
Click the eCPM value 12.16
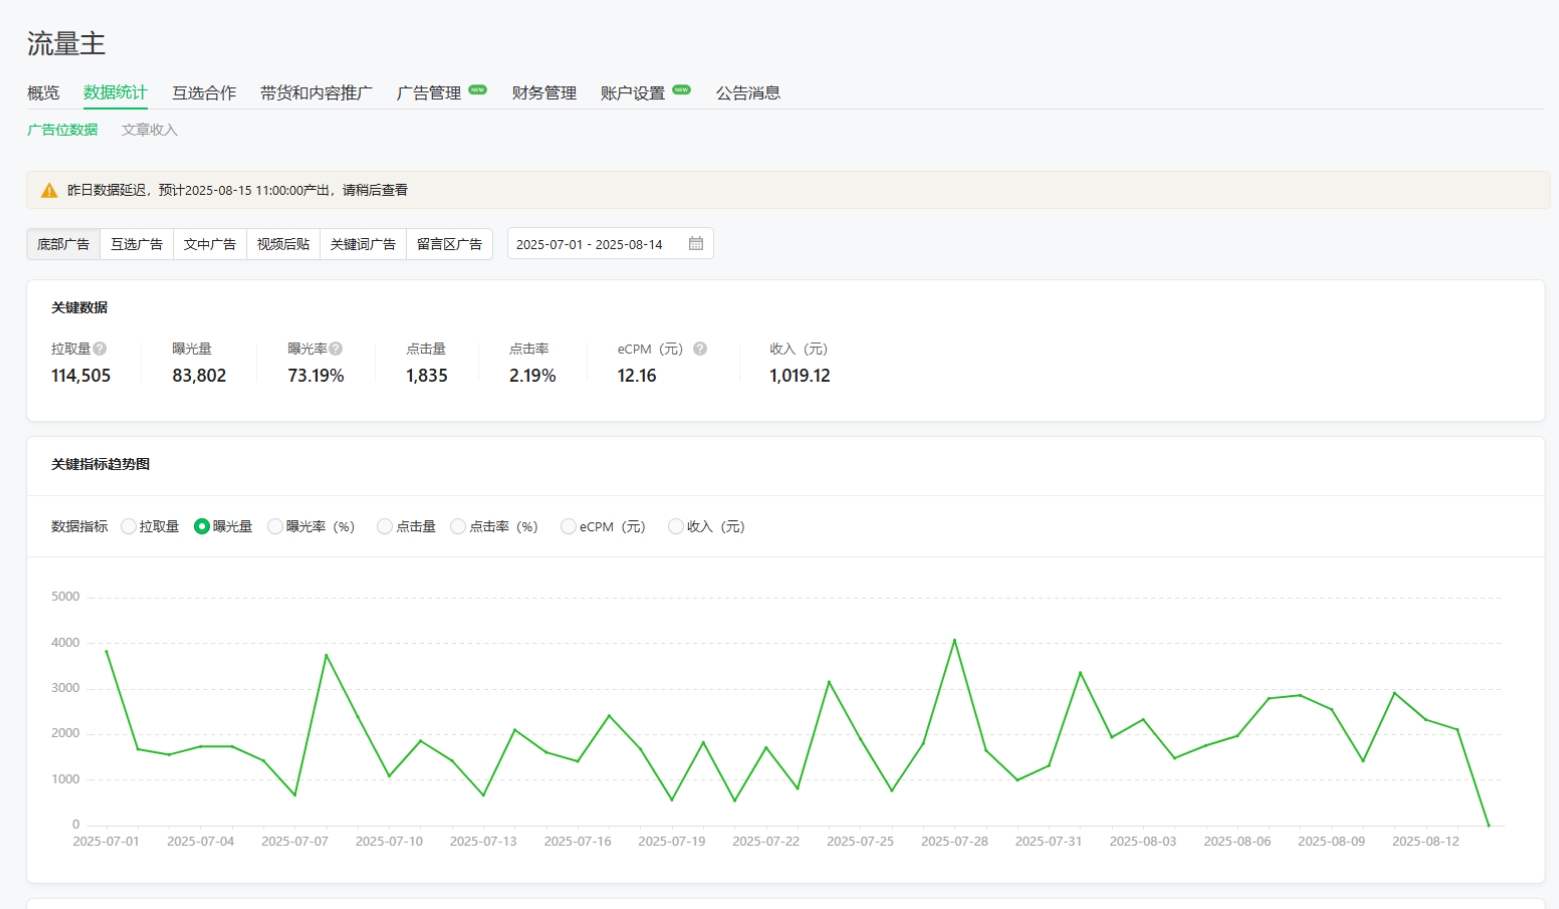click(x=637, y=376)
